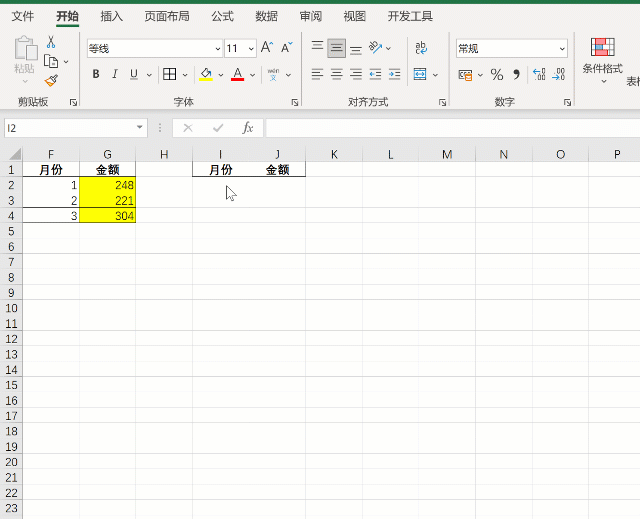Toggle Italic formatting
Image resolution: width=640 pixels, height=519 pixels.
[x=115, y=74]
